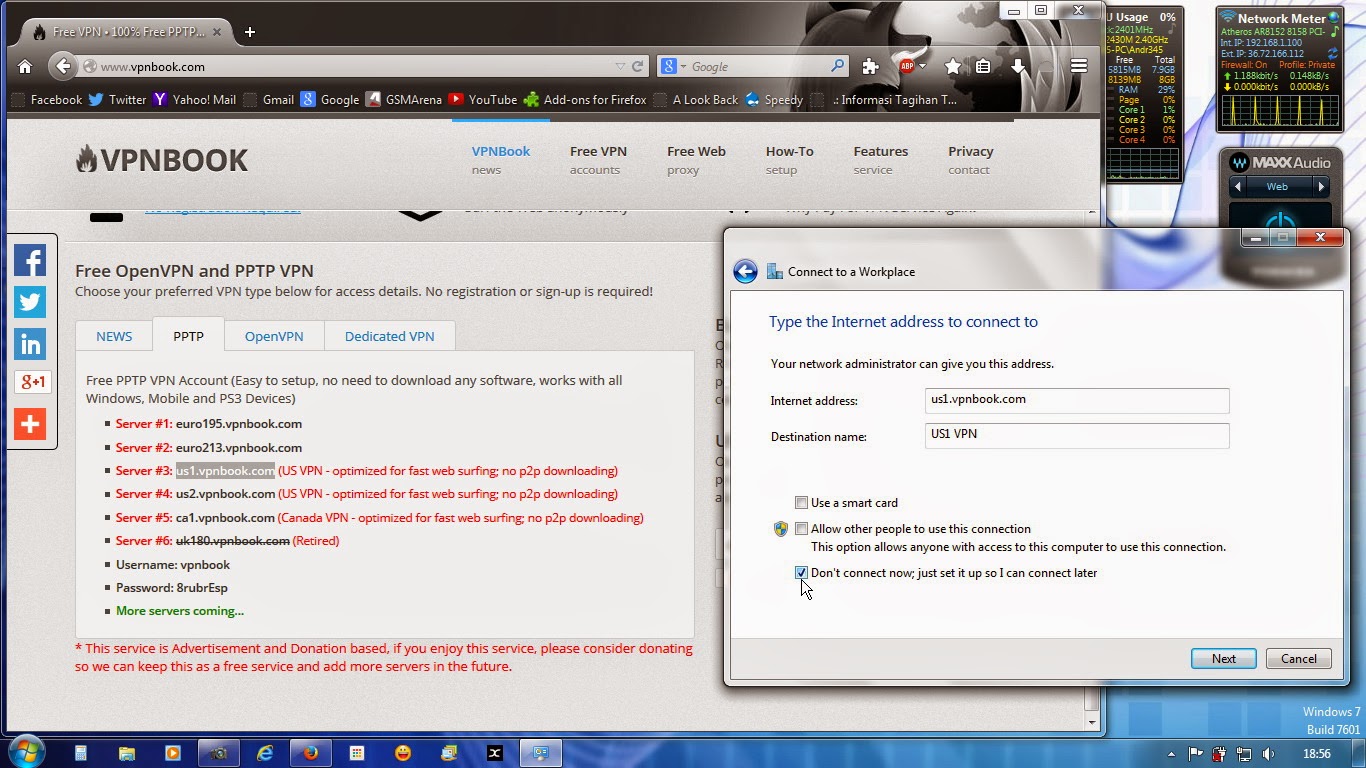1366x768 pixels.
Task: Open the downloads arrow icon
Action: [1018, 67]
